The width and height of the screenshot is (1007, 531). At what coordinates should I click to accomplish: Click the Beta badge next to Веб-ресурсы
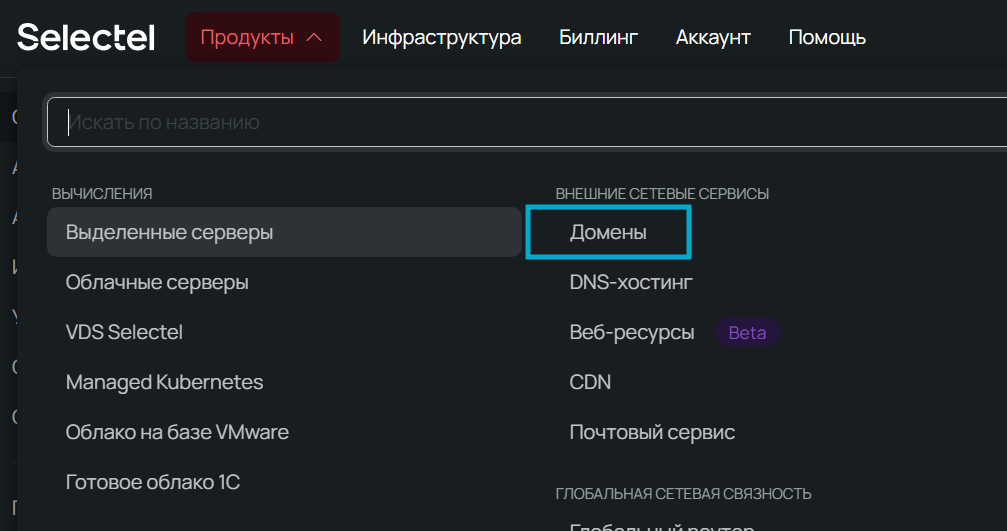coord(748,333)
